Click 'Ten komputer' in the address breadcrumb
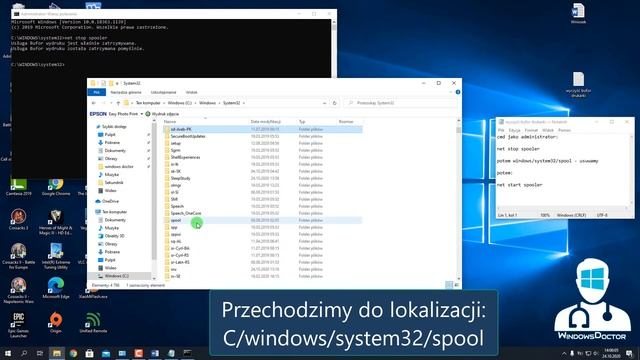 tap(148, 103)
